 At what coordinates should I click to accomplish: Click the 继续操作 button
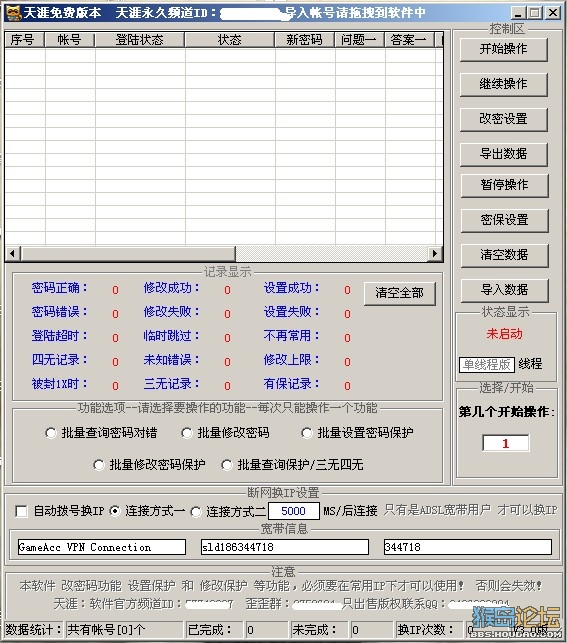[x=503, y=84]
